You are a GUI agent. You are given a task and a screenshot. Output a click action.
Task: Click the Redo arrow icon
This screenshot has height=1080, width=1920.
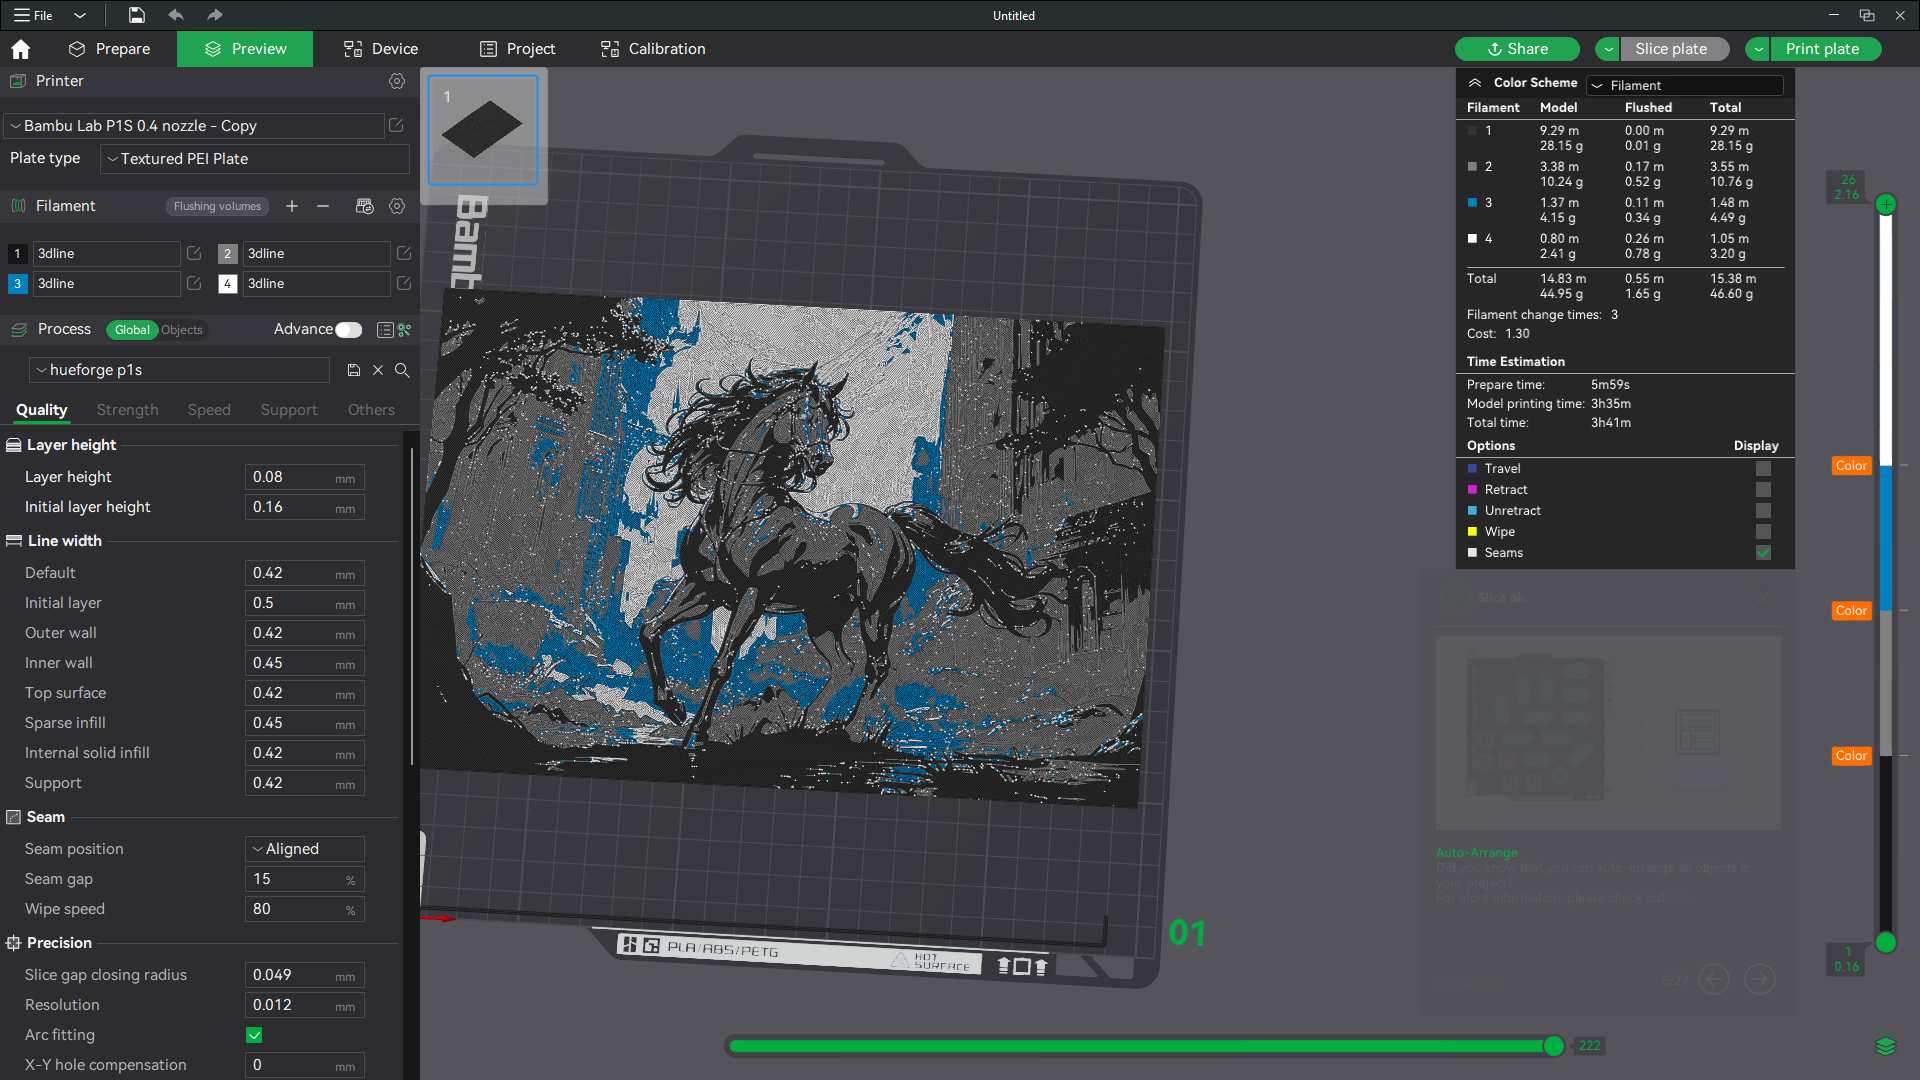click(x=214, y=15)
